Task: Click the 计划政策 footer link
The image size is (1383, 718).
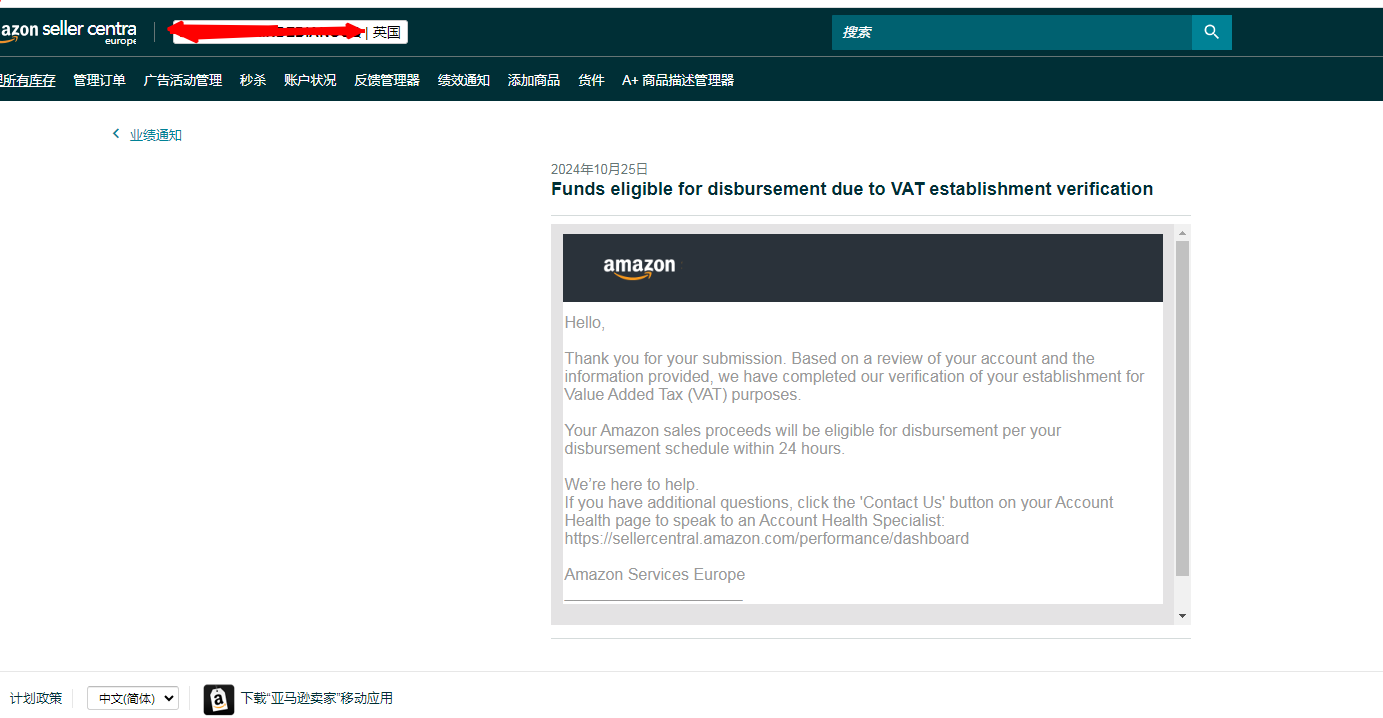Action: (36, 698)
